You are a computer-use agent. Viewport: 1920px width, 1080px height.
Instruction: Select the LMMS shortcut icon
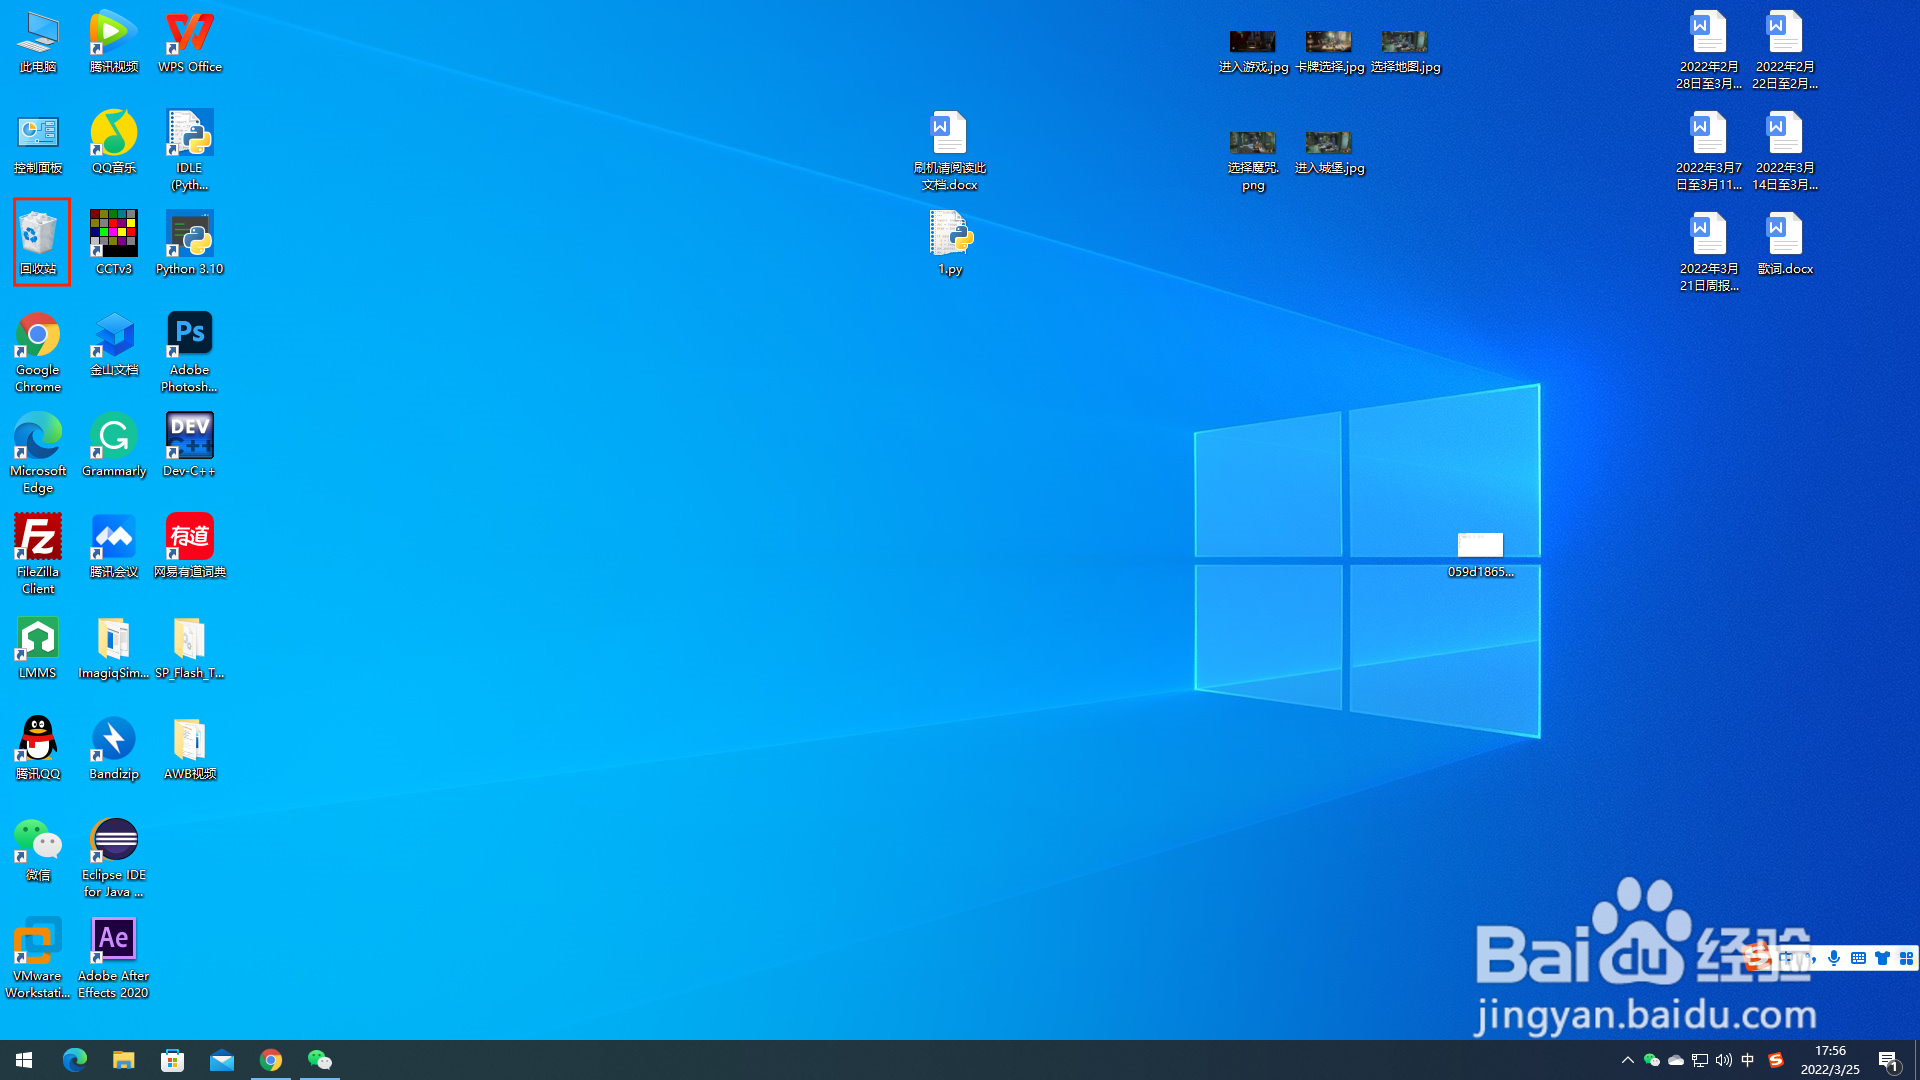coord(38,648)
